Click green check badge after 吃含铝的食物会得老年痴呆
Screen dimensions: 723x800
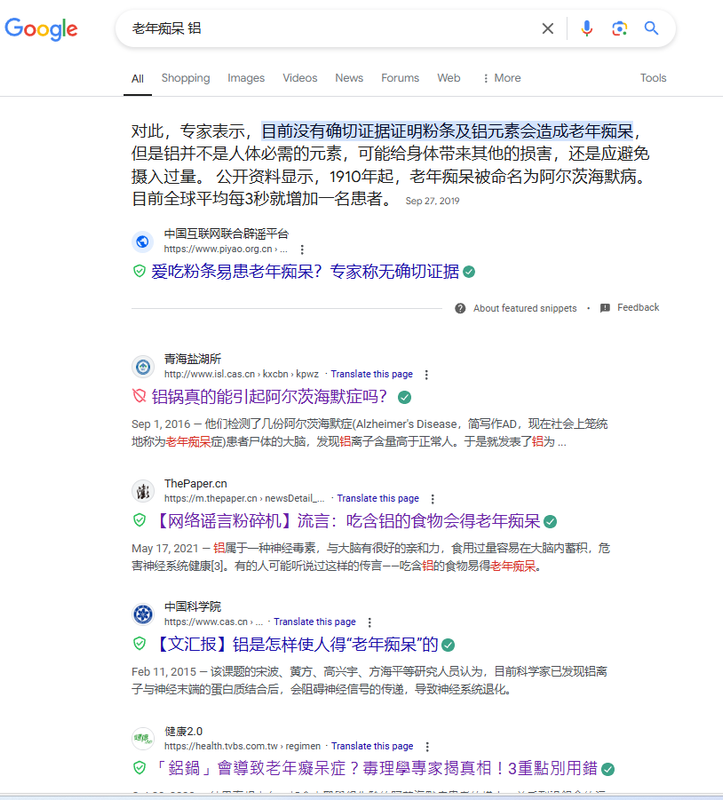click(550, 521)
